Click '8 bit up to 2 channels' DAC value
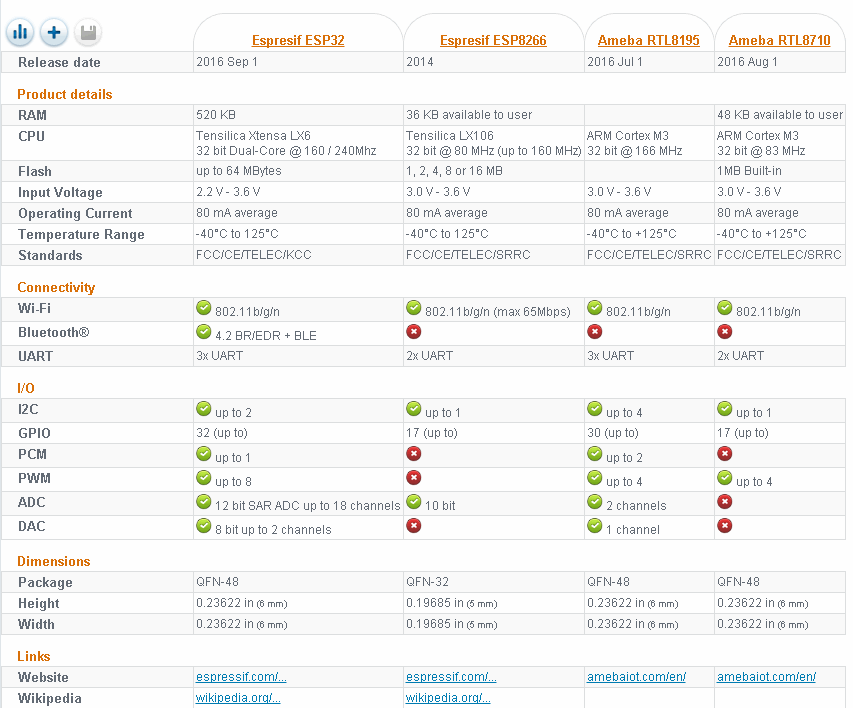This screenshot has width=853, height=708. 273,530
